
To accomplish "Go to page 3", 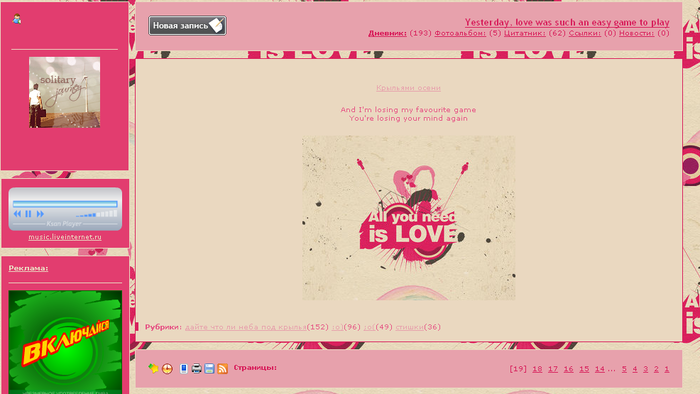I will (x=646, y=369).
